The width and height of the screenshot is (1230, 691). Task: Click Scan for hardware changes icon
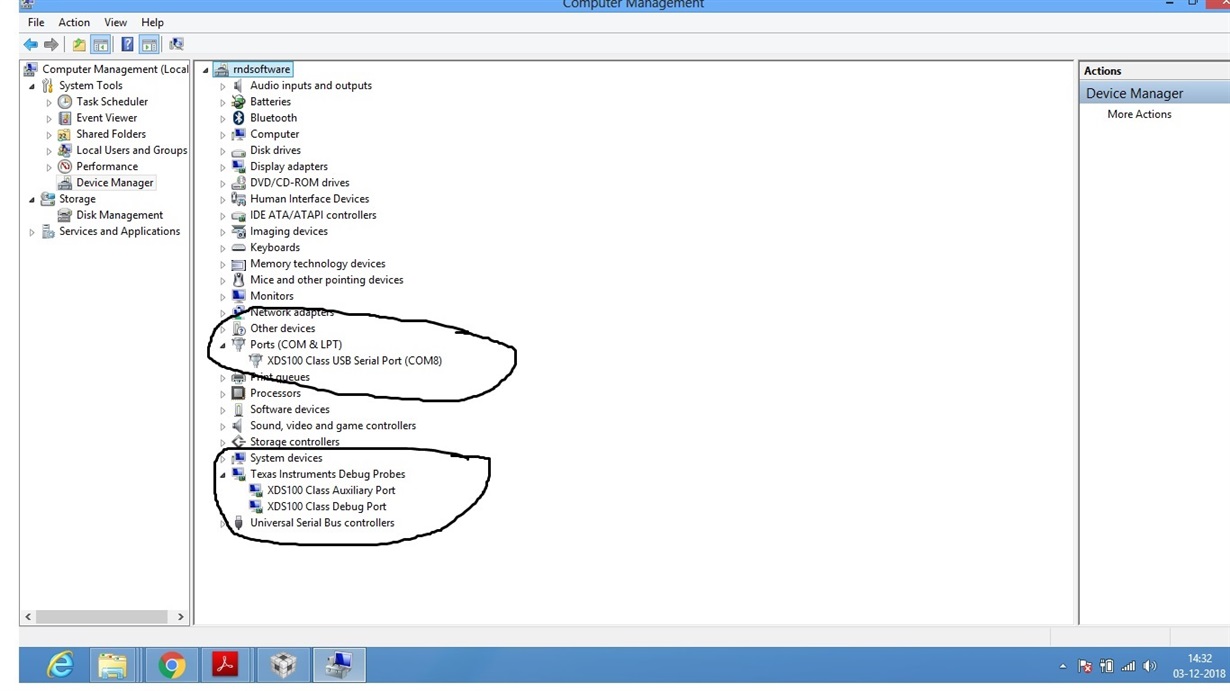[x=176, y=44]
